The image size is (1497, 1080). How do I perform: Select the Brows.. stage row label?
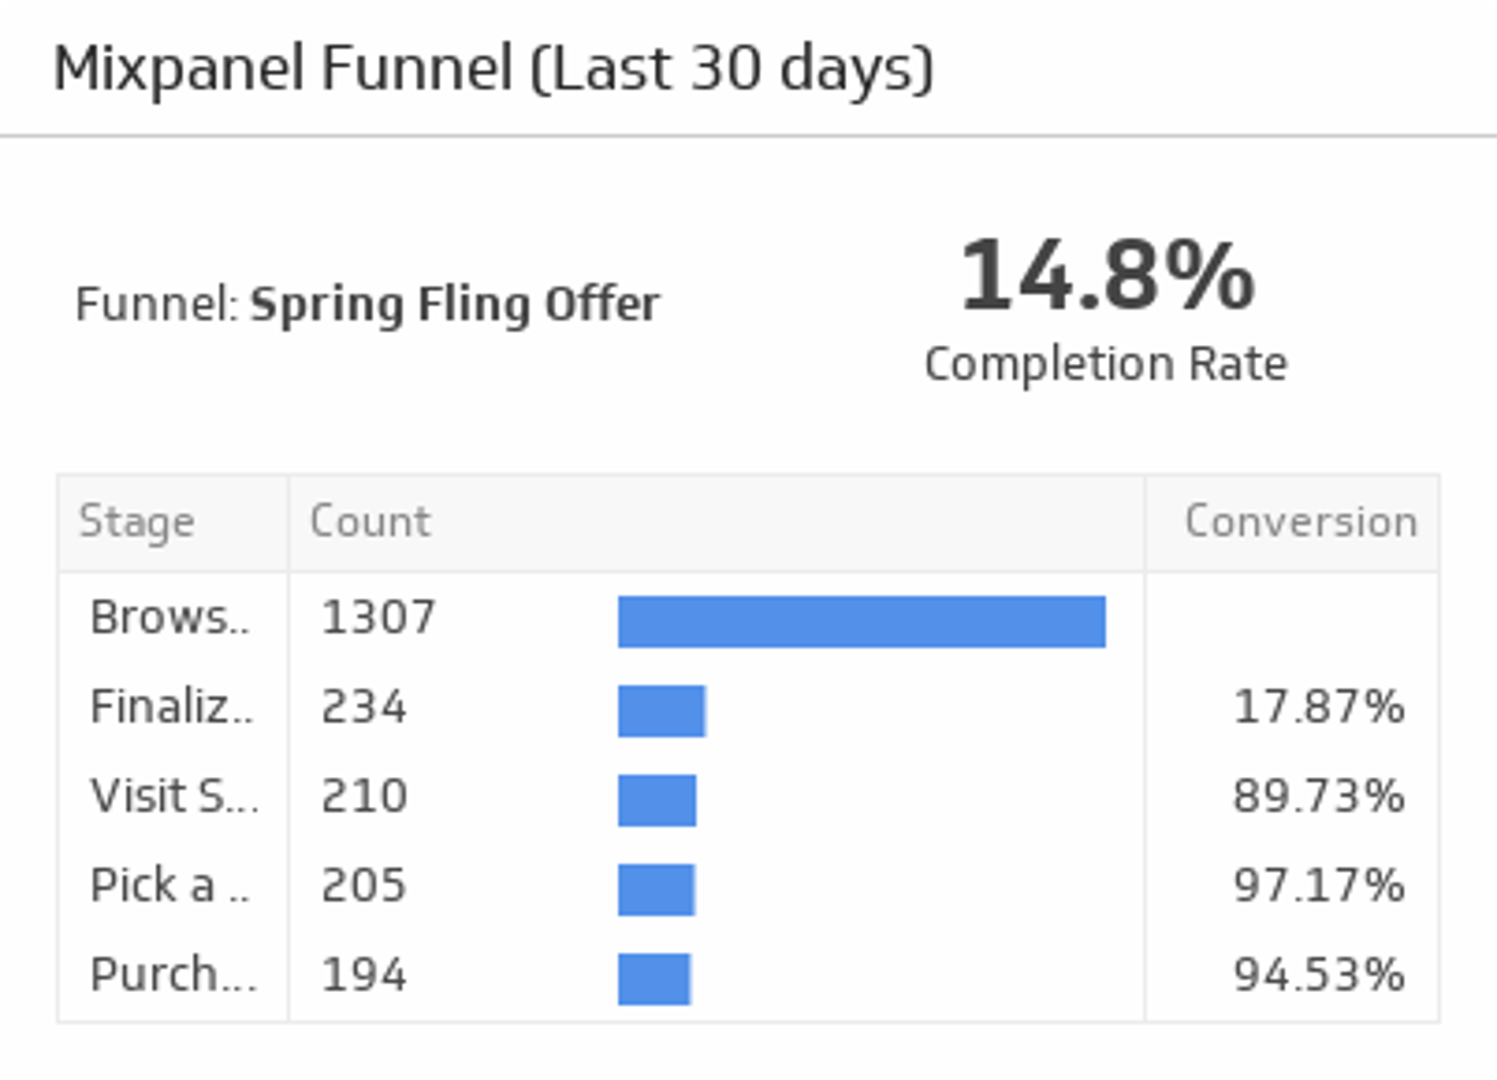170,617
